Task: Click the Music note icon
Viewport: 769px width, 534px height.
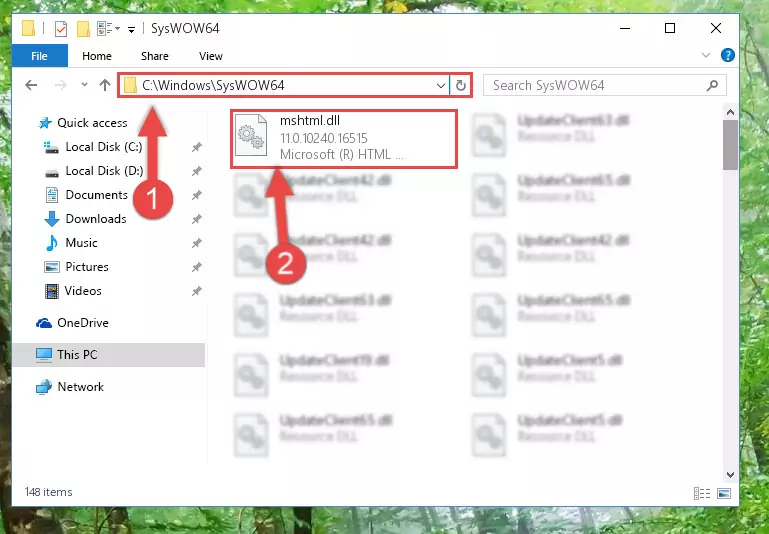Action: click(51, 243)
